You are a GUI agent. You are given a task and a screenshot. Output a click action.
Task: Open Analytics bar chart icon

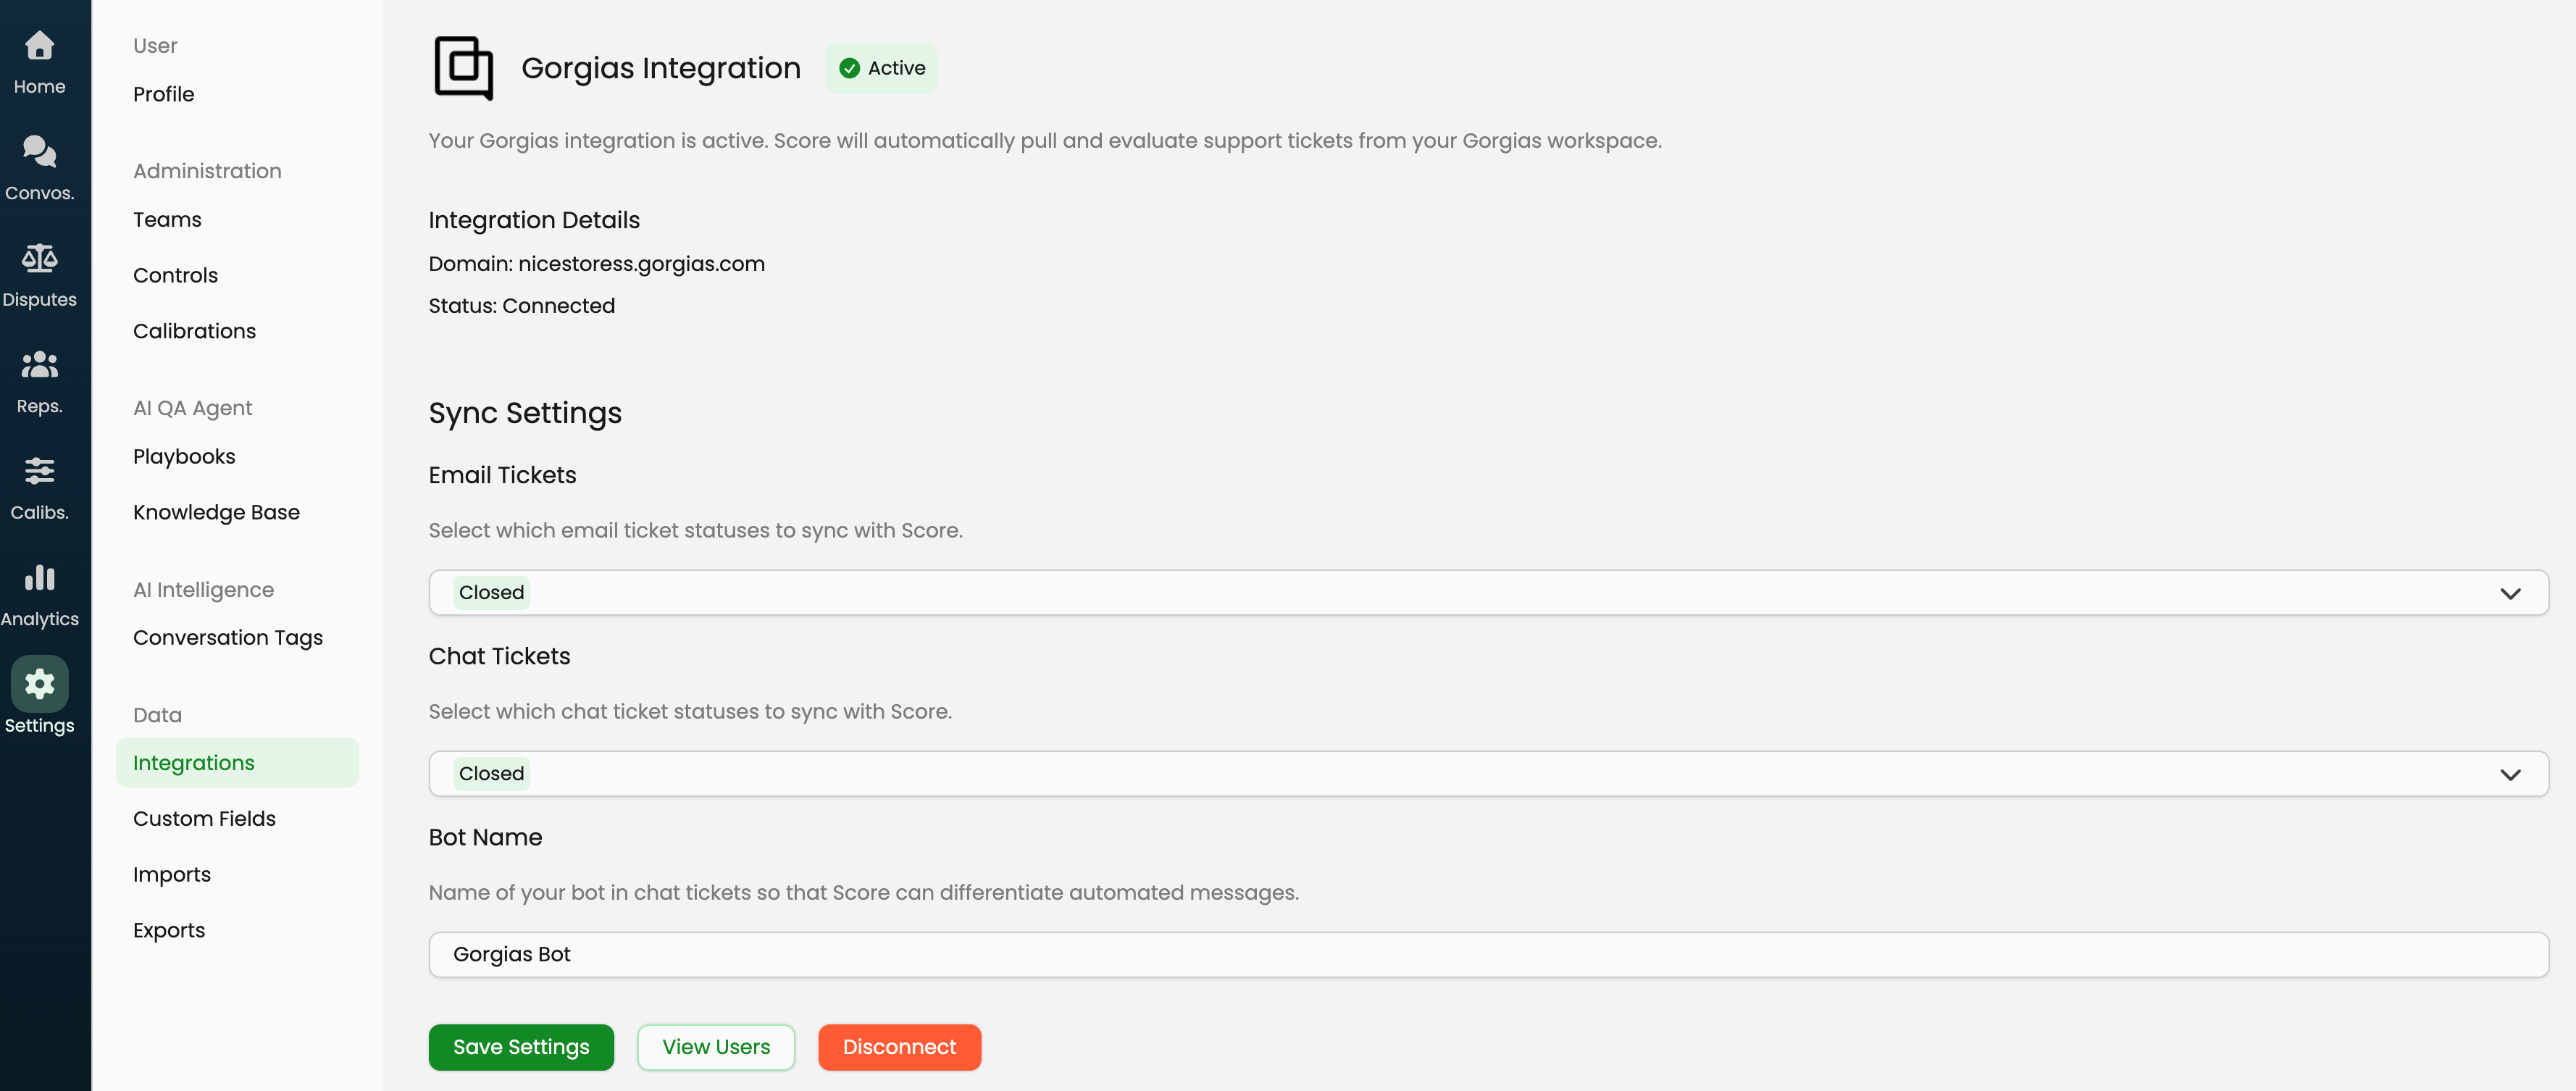(x=39, y=578)
